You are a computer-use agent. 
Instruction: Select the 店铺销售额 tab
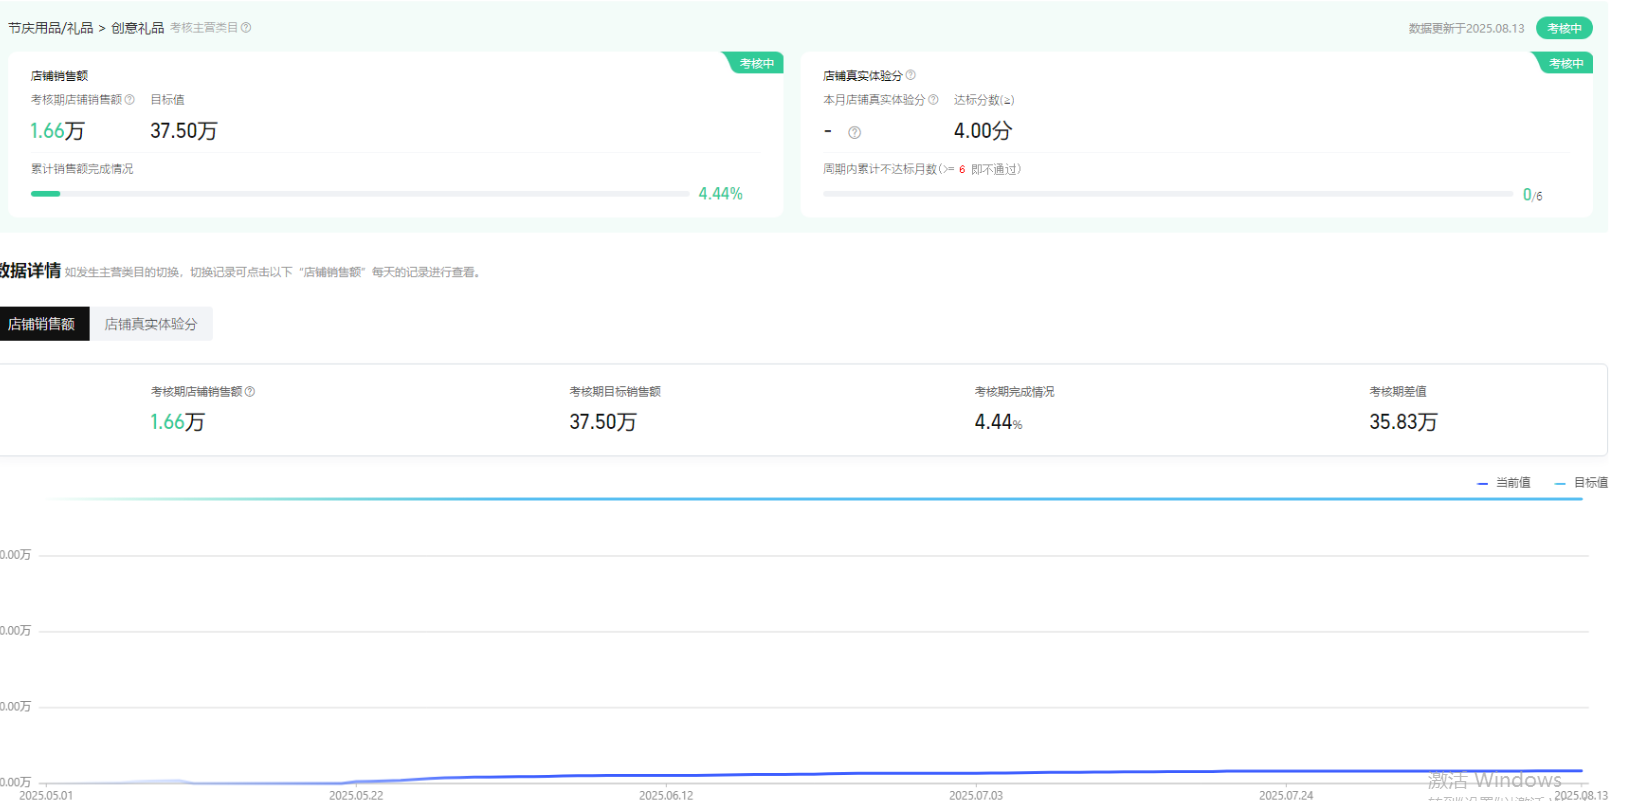pyautogui.click(x=42, y=324)
